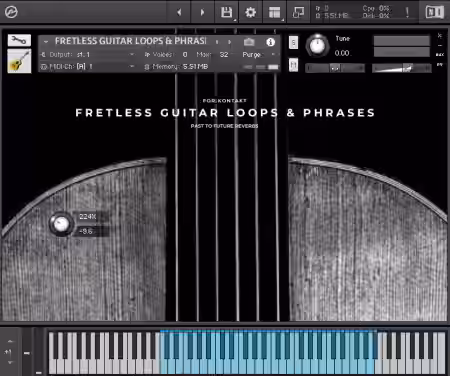Image resolution: width=450 pixels, height=376 pixels.
Task: Click the +8.6 value label next to the knob
Action: pyautogui.click(x=86, y=231)
